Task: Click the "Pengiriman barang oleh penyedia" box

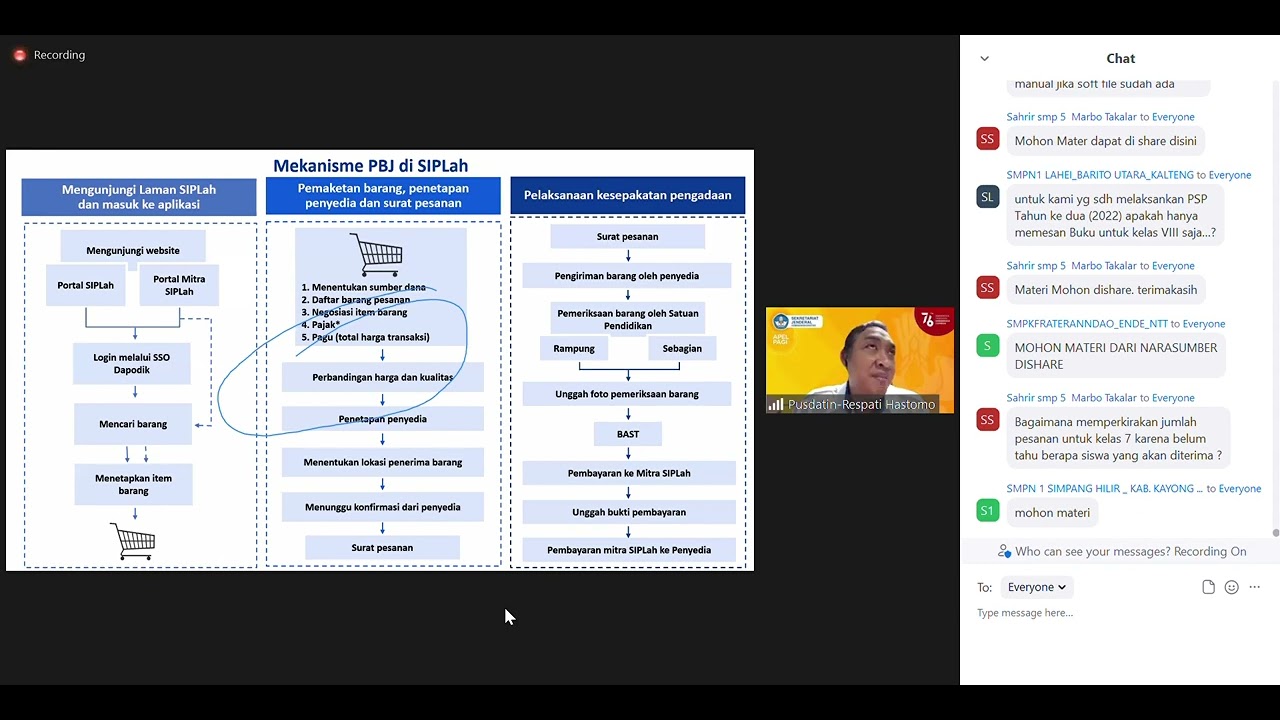Action: pos(627,276)
